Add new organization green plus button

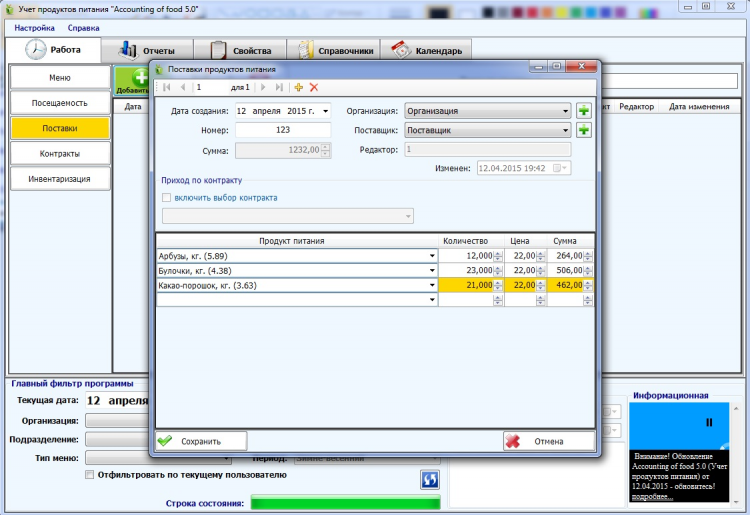pos(584,110)
